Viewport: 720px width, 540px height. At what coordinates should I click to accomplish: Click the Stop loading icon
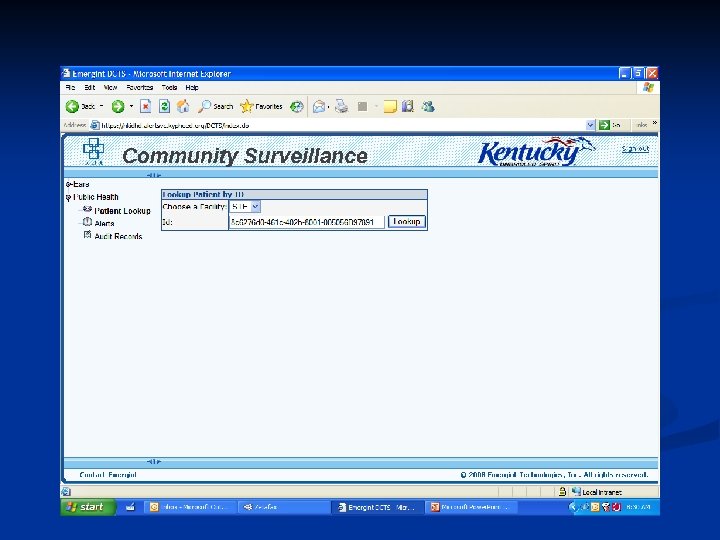click(x=145, y=107)
